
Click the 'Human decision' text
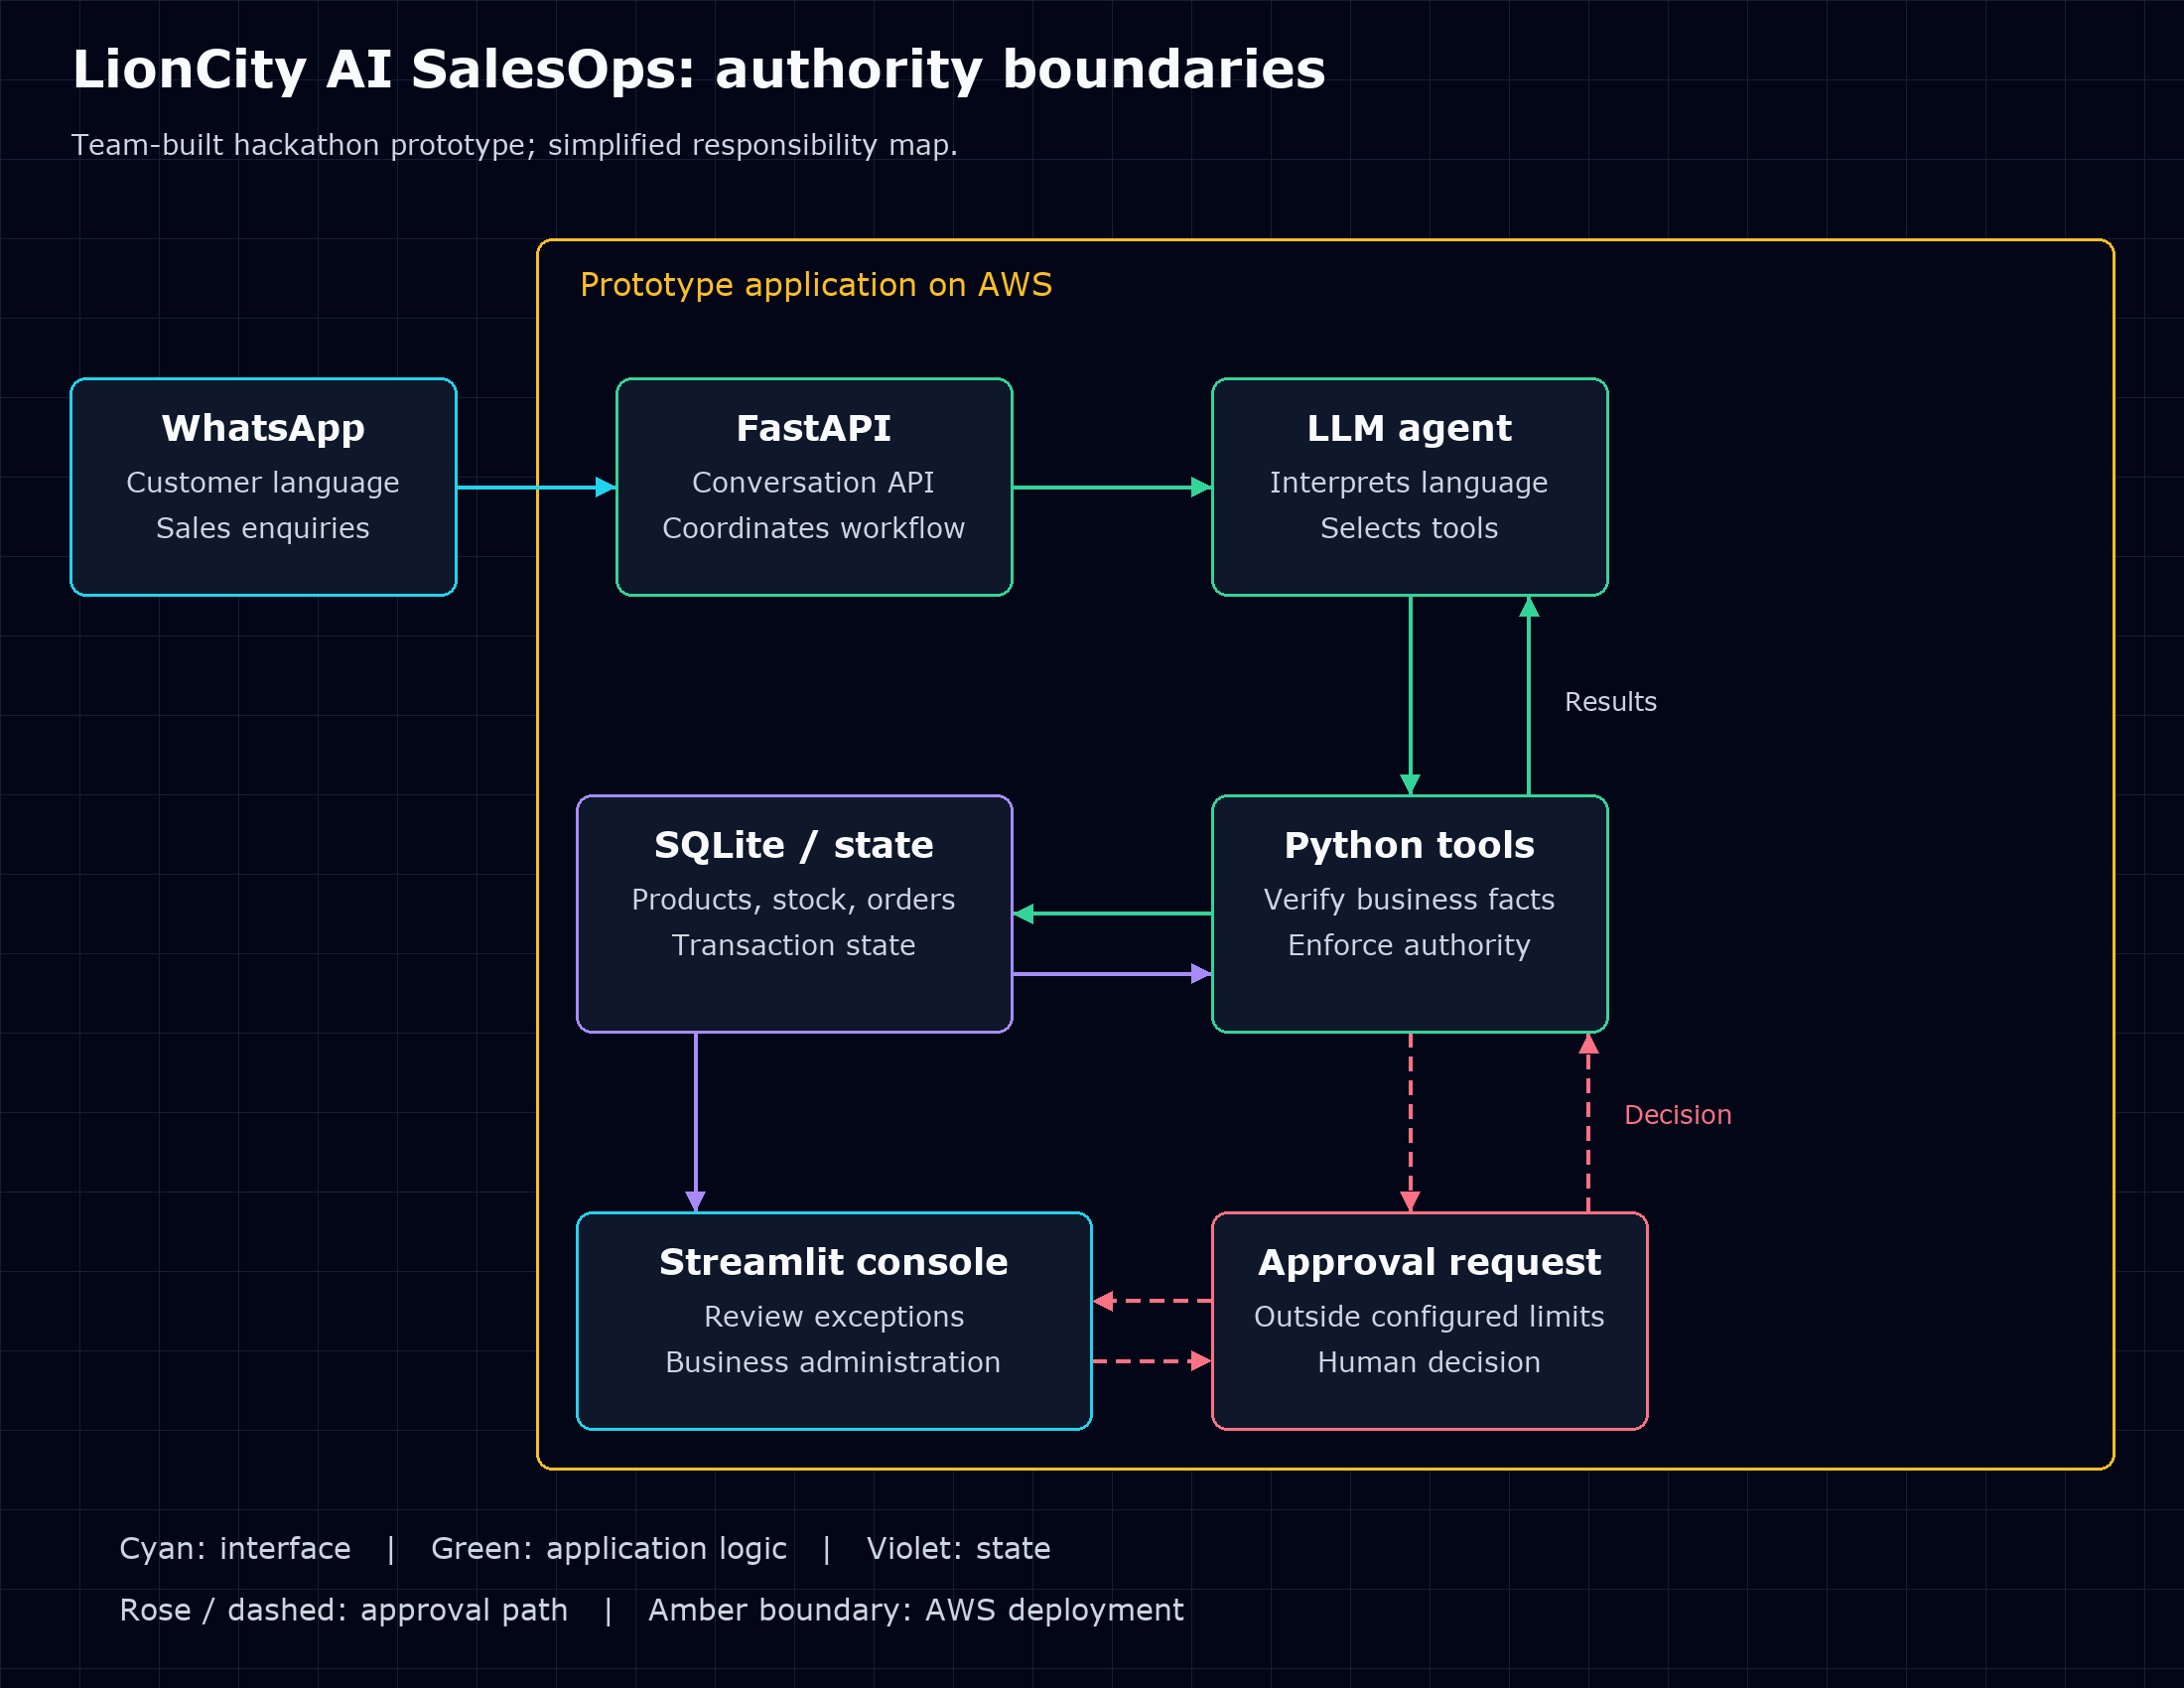[x=1429, y=1362]
